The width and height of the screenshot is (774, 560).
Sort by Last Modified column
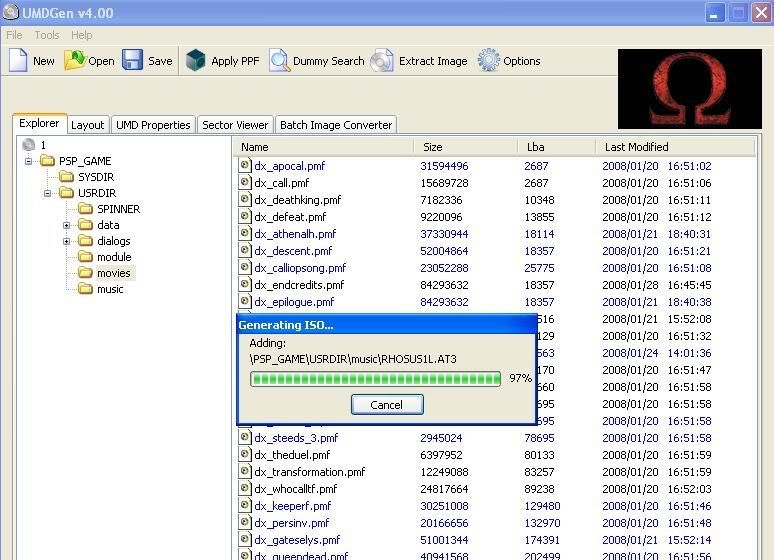[675, 147]
